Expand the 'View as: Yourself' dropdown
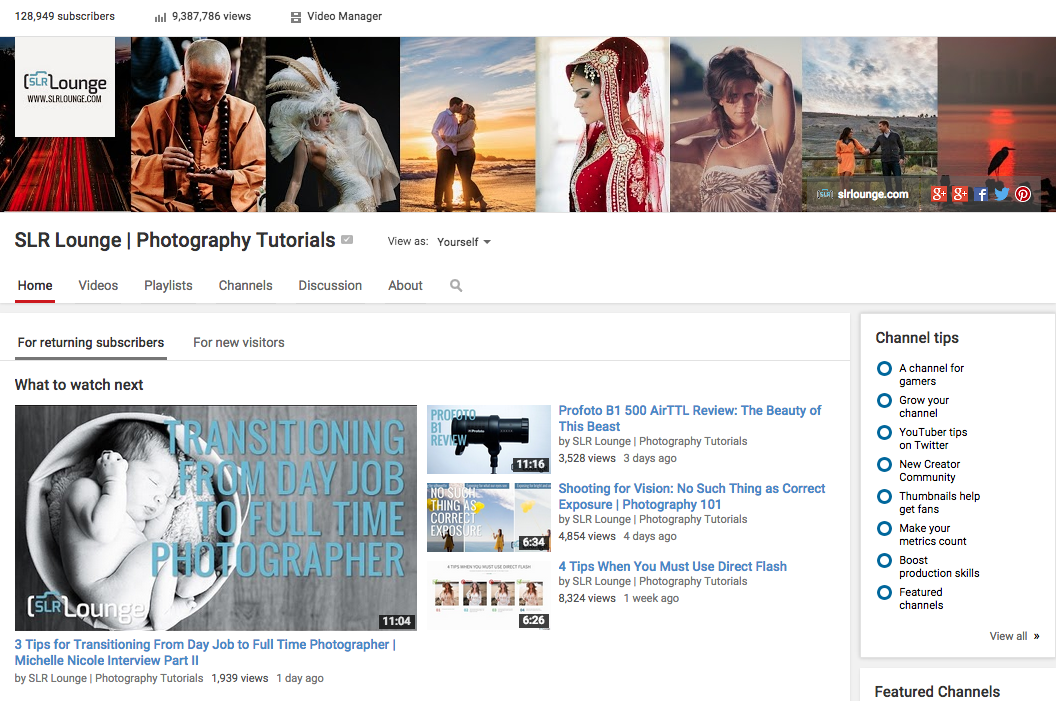Viewport: 1056px width, 701px height. click(463, 242)
